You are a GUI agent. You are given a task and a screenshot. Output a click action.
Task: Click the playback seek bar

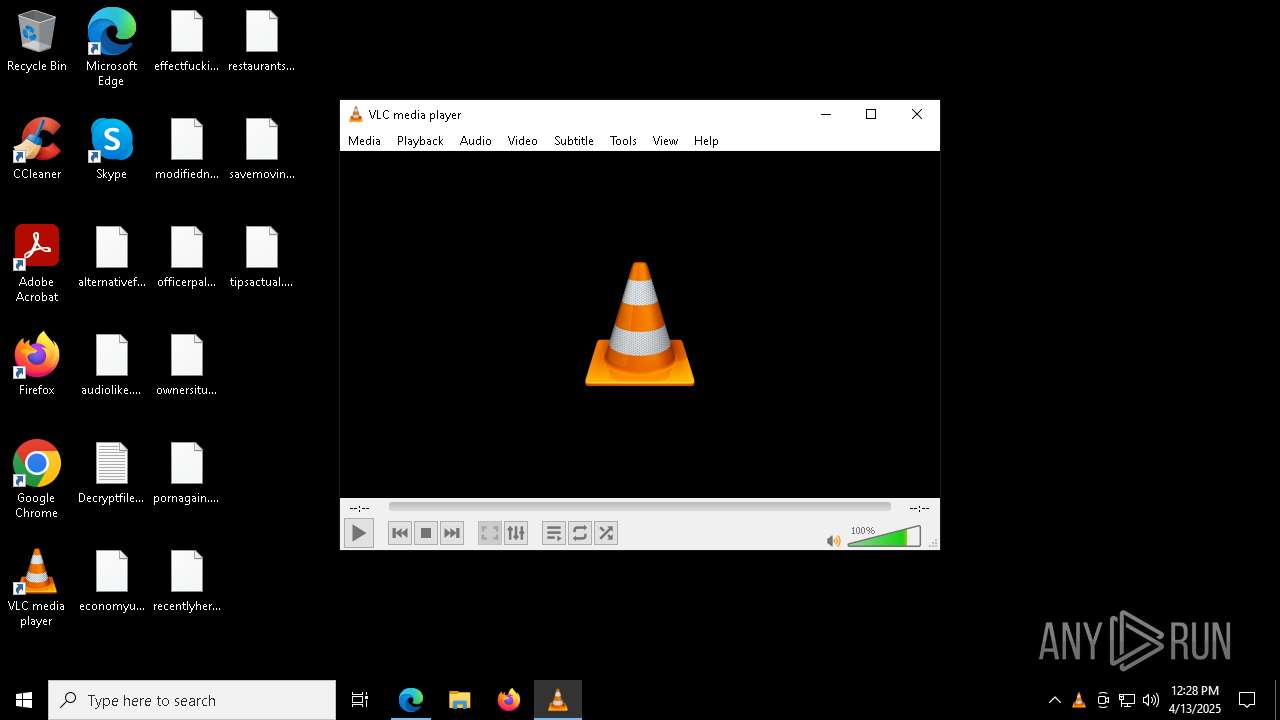pos(639,507)
